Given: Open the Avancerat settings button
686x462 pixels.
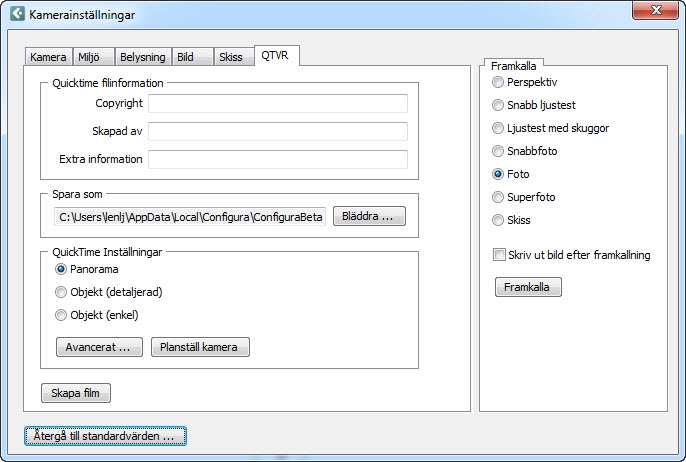Looking at the screenshot, I should (x=98, y=348).
